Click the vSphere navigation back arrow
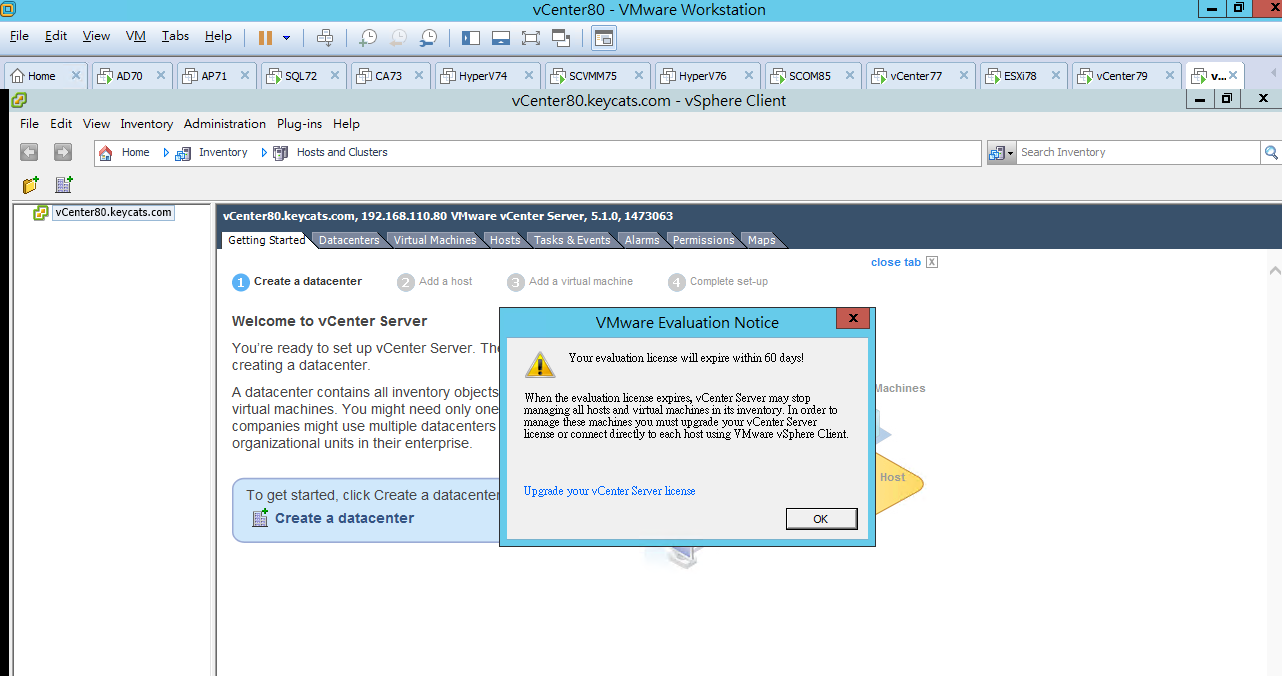 click(x=29, y=152)
